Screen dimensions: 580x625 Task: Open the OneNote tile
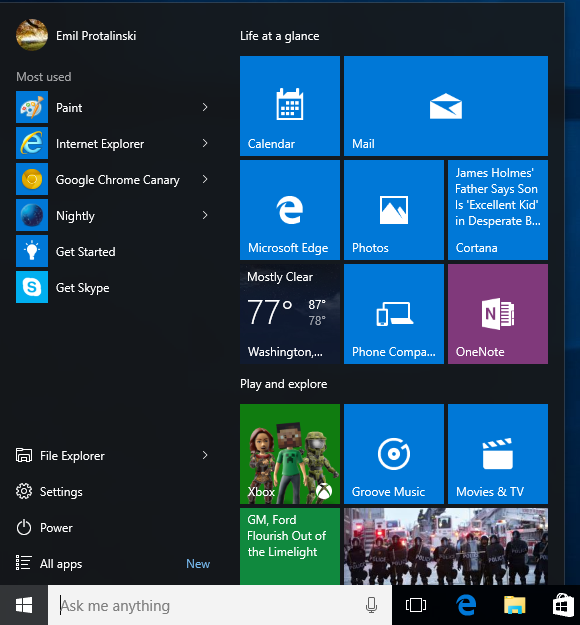point(498,314)
